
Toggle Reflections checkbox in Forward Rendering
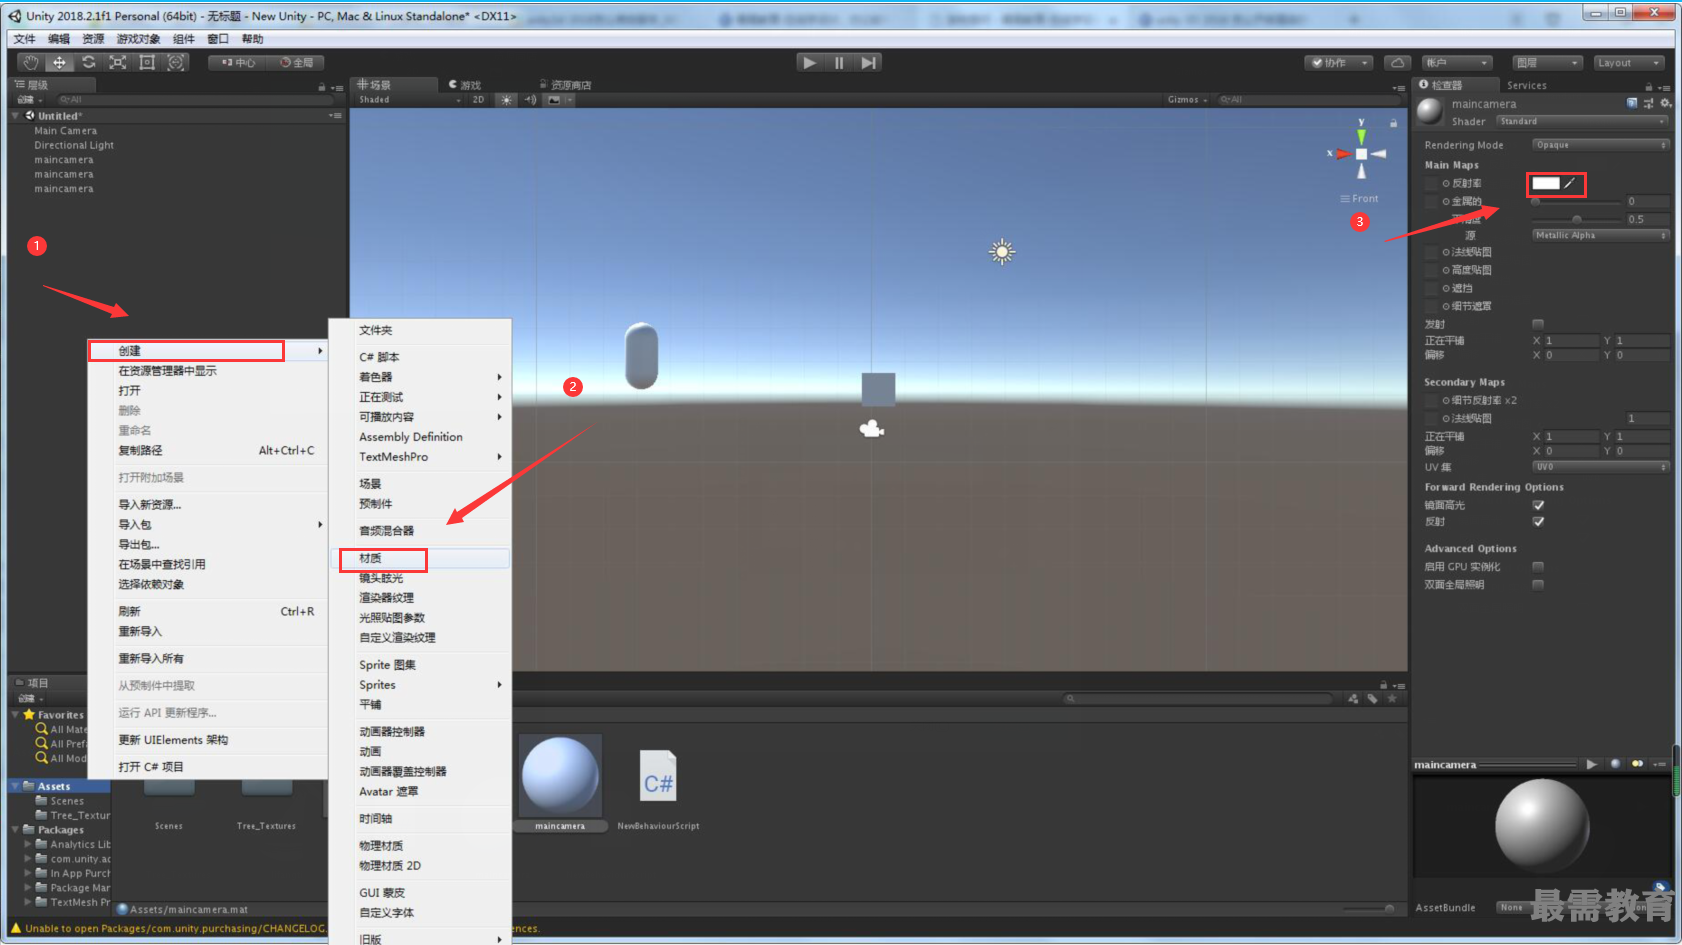1538,521
